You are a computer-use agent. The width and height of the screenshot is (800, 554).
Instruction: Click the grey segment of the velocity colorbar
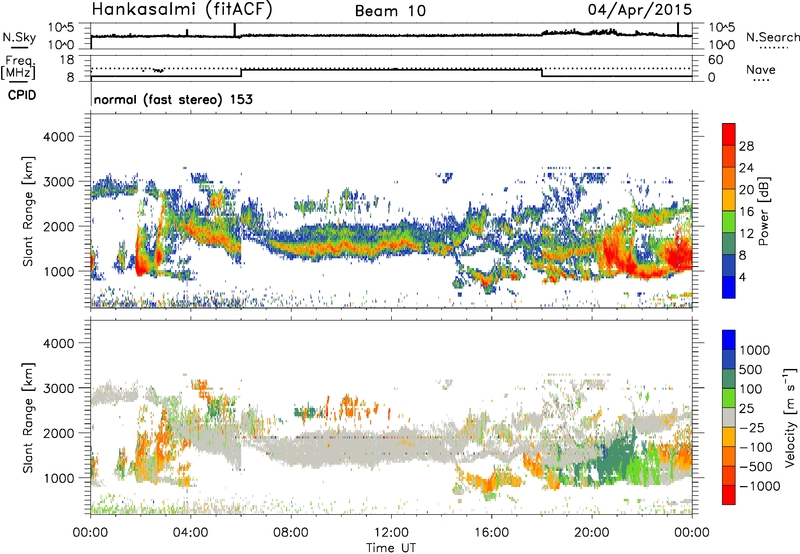729,417
